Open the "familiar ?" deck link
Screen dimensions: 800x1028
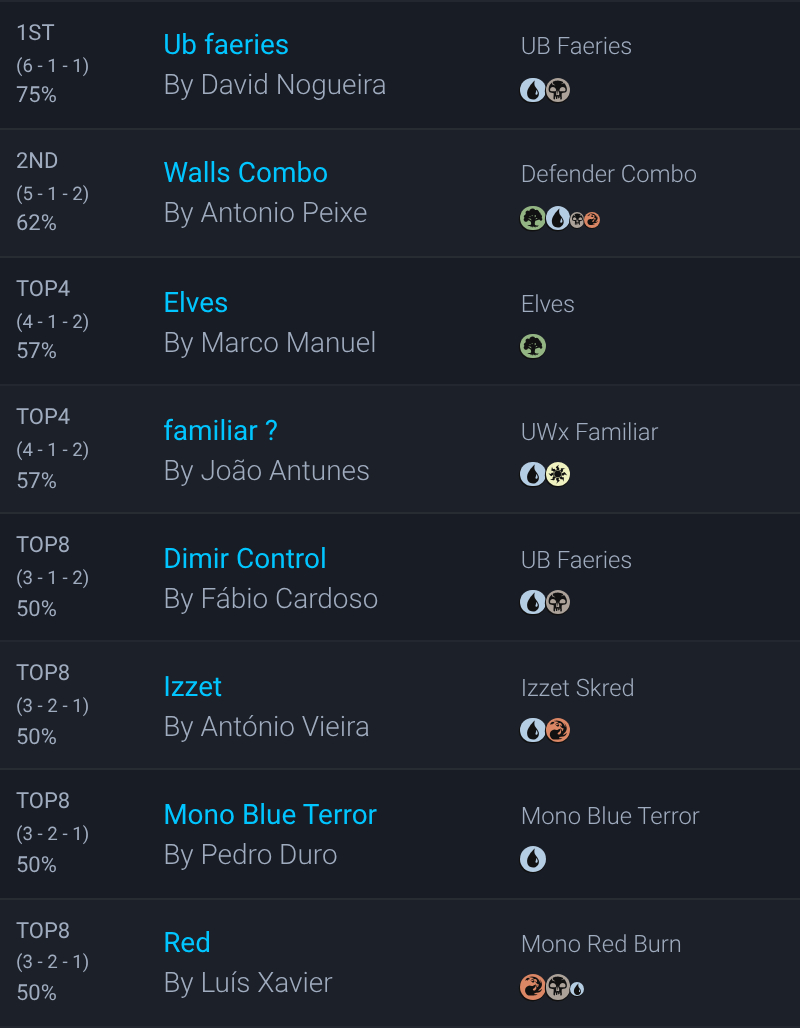pyautogui.click(x=220, y=431)
